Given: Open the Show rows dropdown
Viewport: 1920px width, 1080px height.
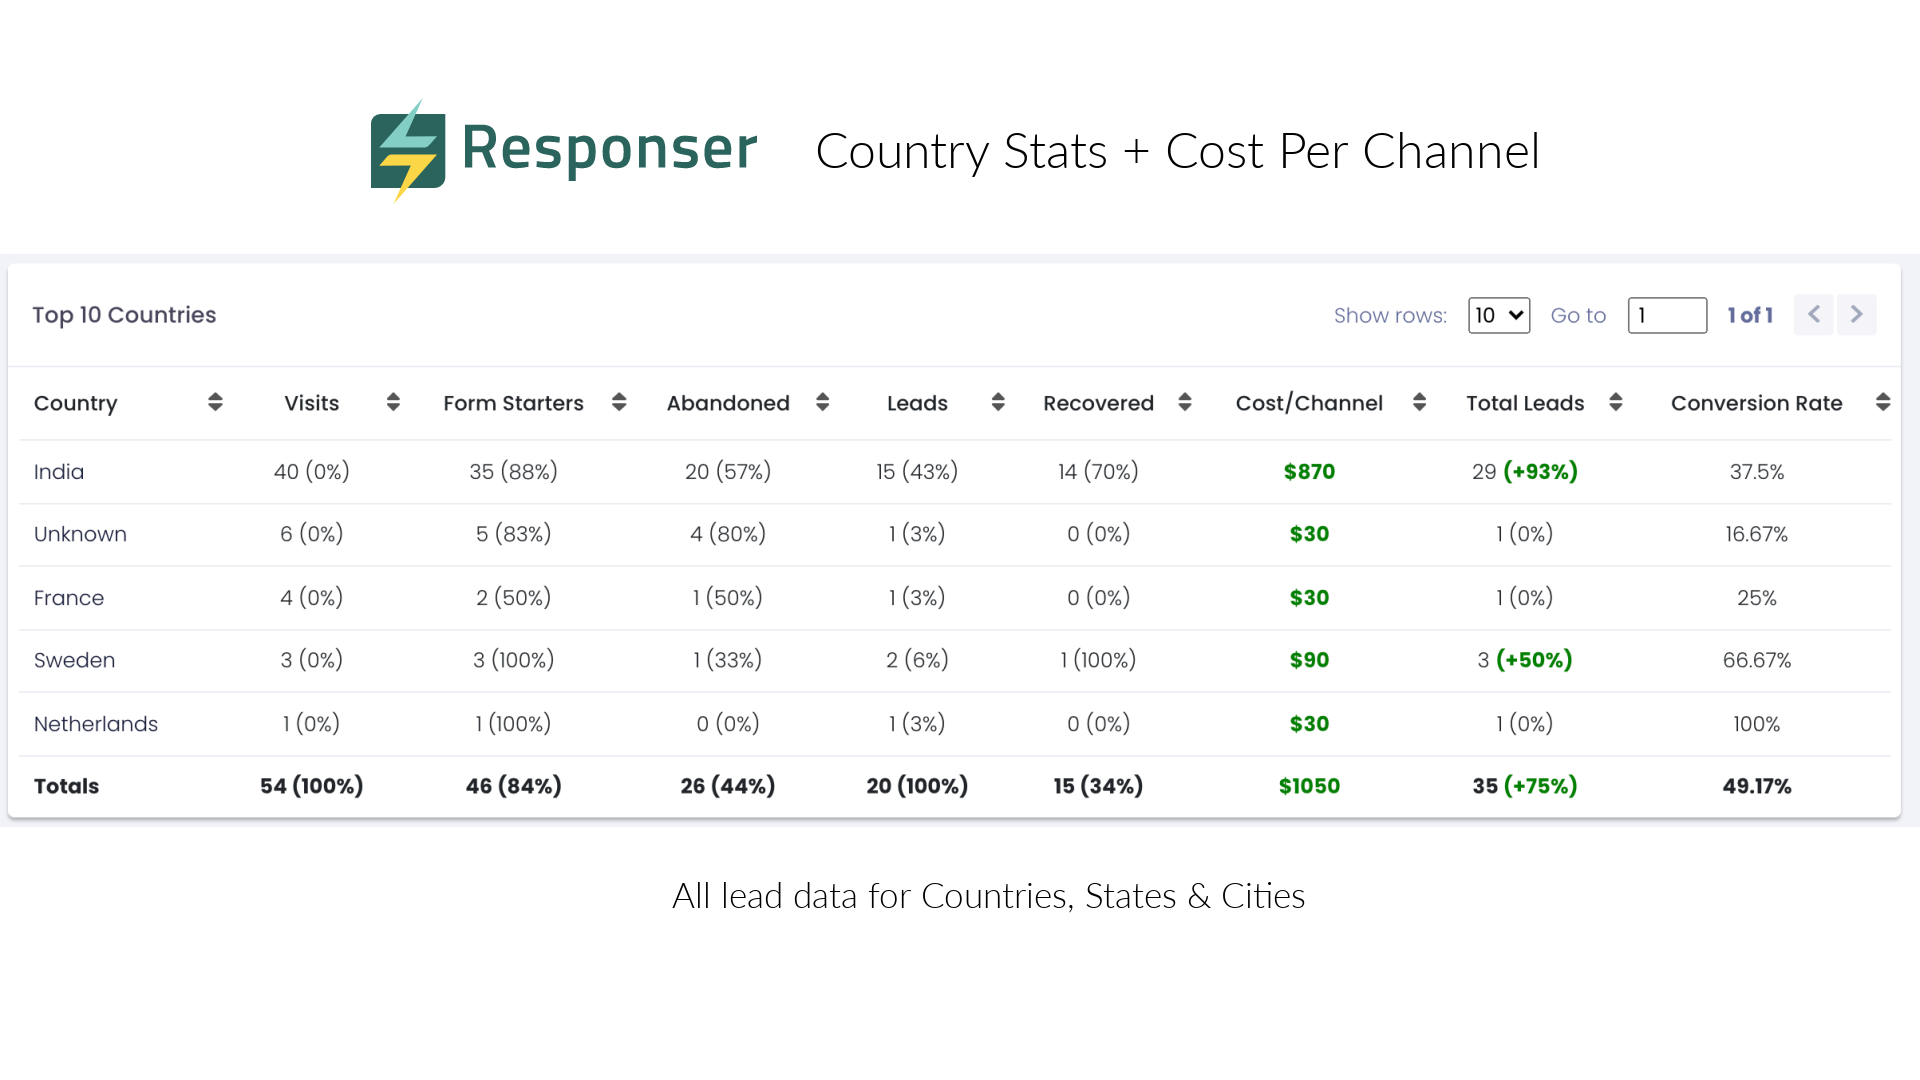Looking at the screenshot, I should (1498, 315).
